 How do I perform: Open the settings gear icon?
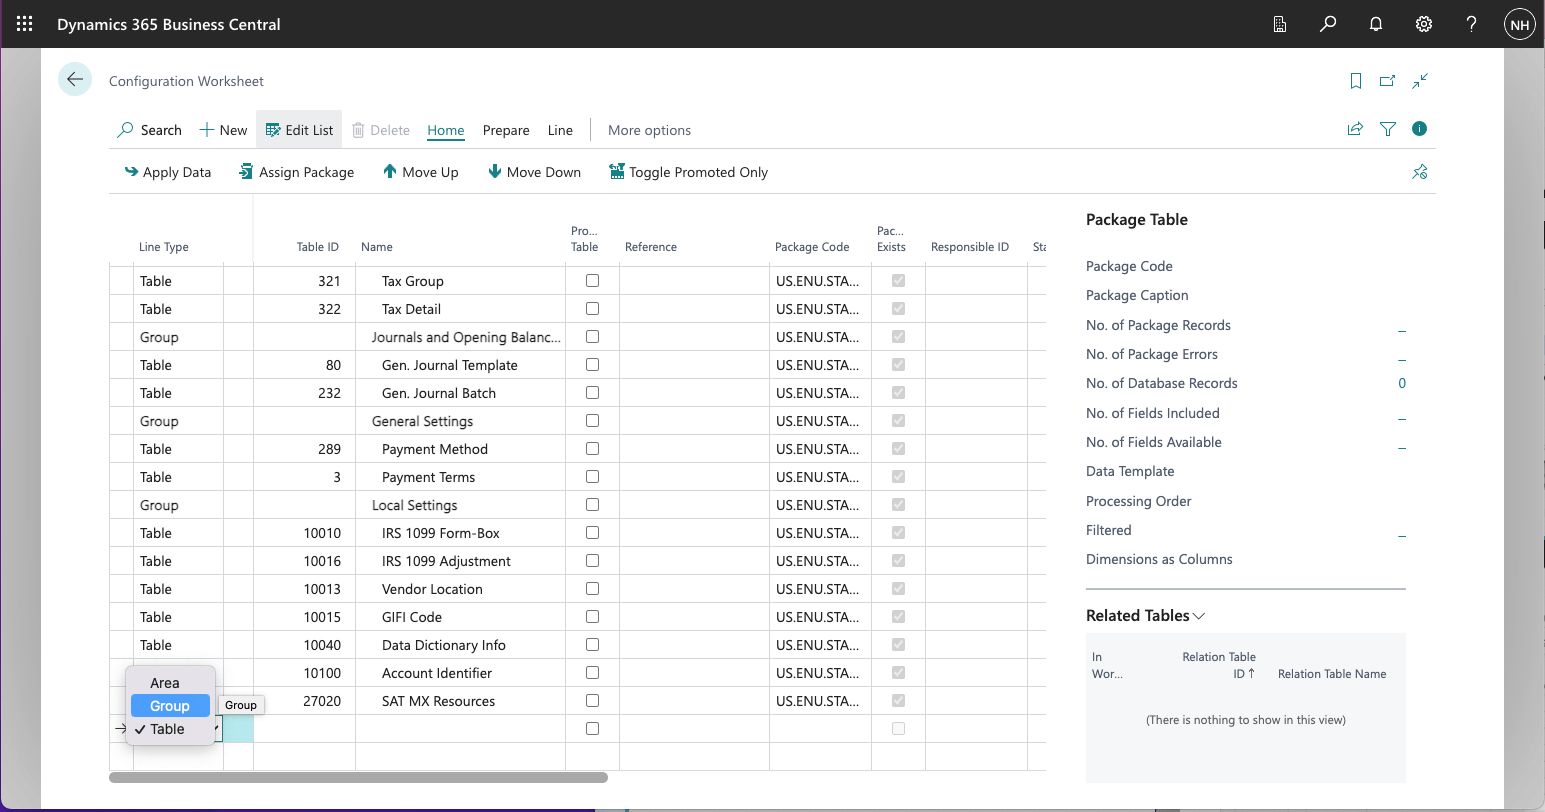(x=1424, y=24)
